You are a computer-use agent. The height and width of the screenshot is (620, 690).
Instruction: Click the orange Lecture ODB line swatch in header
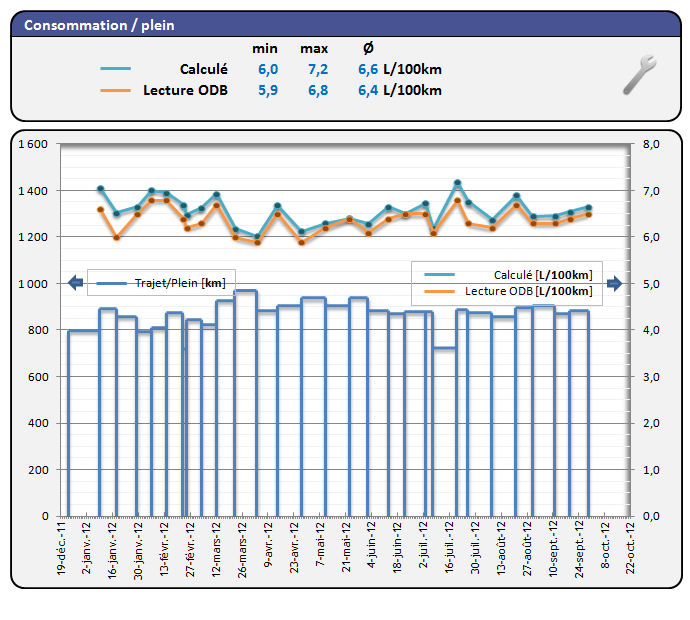tap(115, 91)
